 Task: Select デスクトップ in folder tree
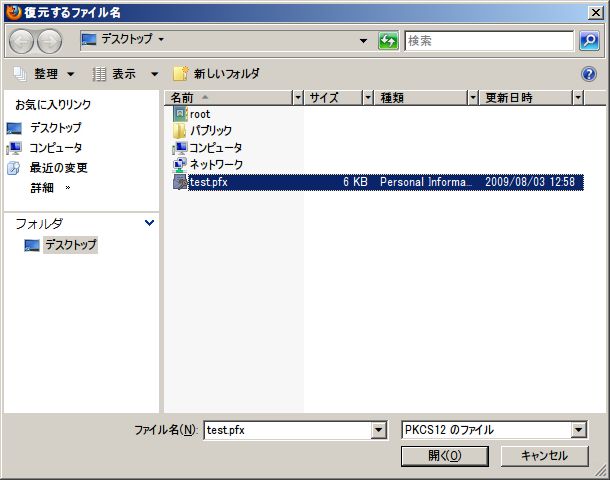coord(70,245)
